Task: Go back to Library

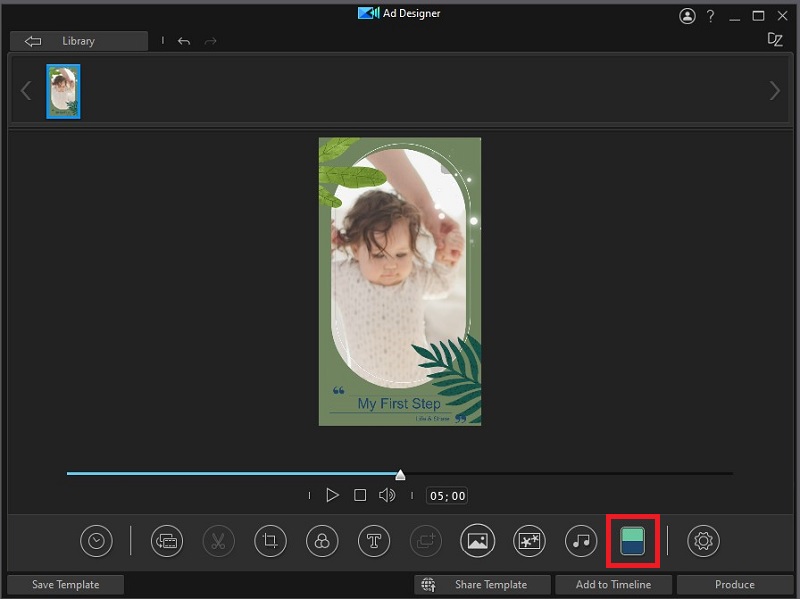Action: click(78, 41)
